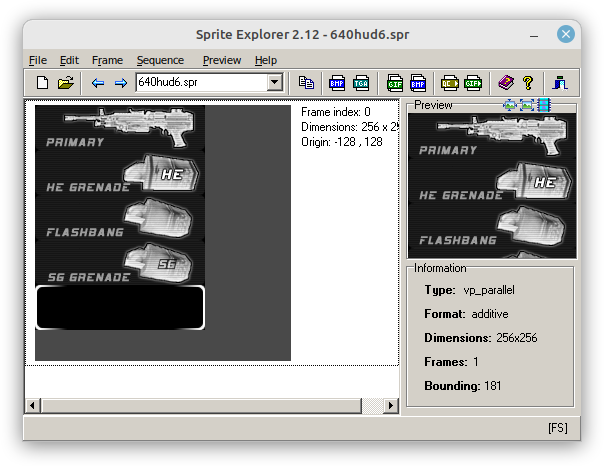Open the purple help book icon

(506, 83)
